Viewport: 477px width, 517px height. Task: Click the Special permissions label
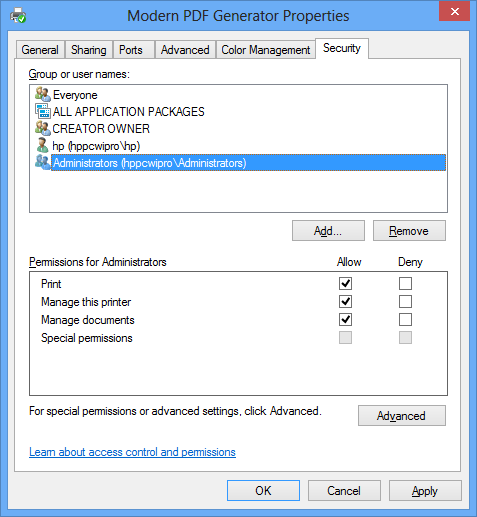tap(87, 338)
